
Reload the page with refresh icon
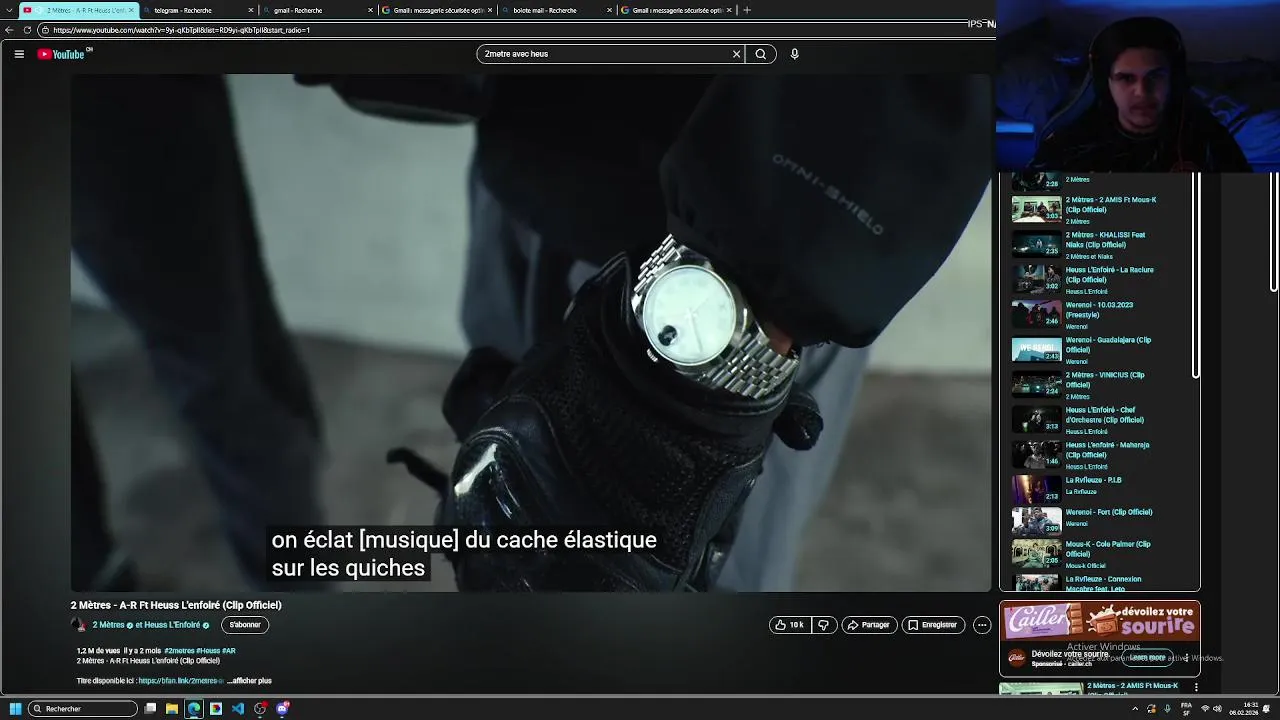27,30
